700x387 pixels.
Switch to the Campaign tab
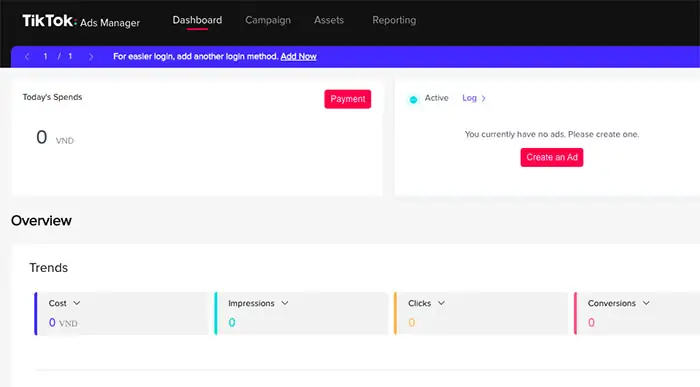(x=268, y=20)
